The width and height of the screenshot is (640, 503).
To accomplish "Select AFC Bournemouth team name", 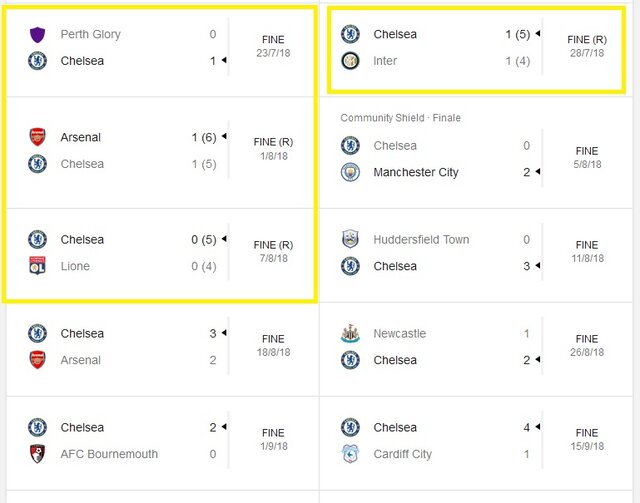I will (109, 454).
